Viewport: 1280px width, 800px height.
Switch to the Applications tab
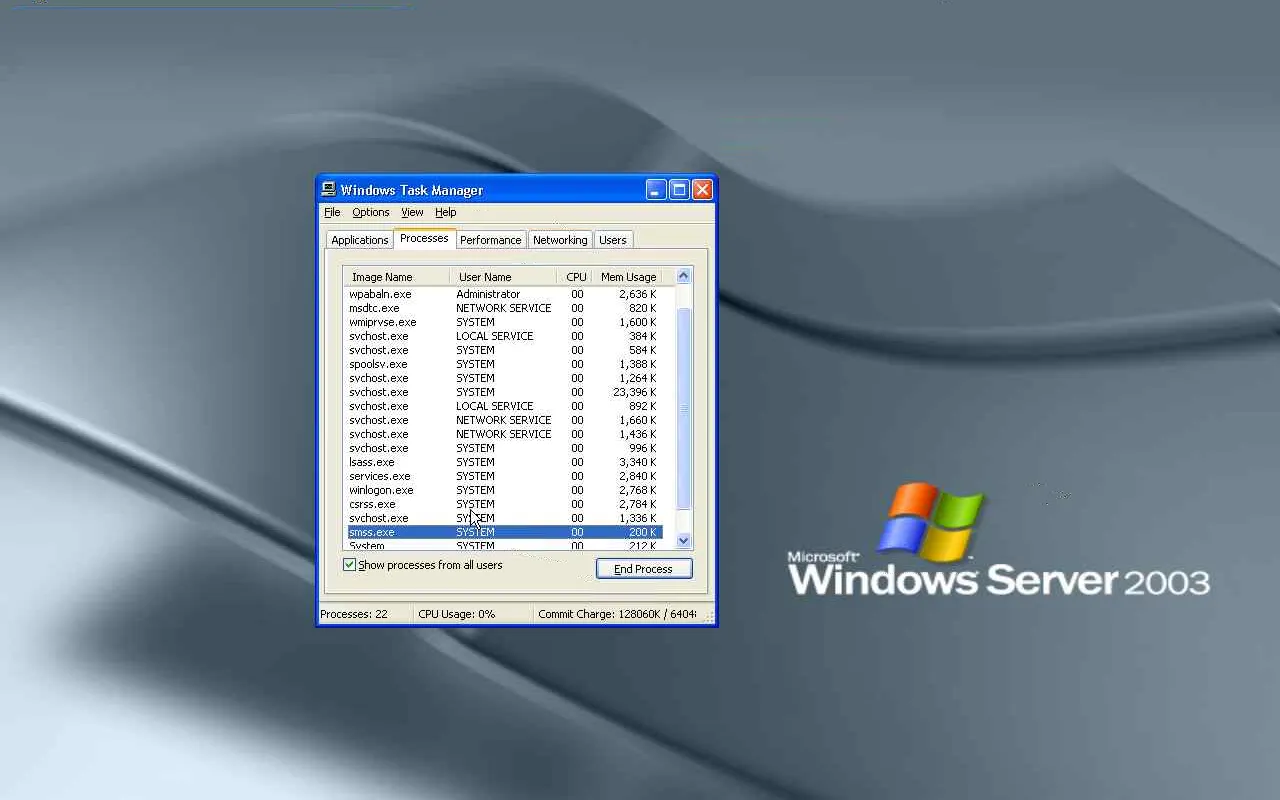point(359,240)
